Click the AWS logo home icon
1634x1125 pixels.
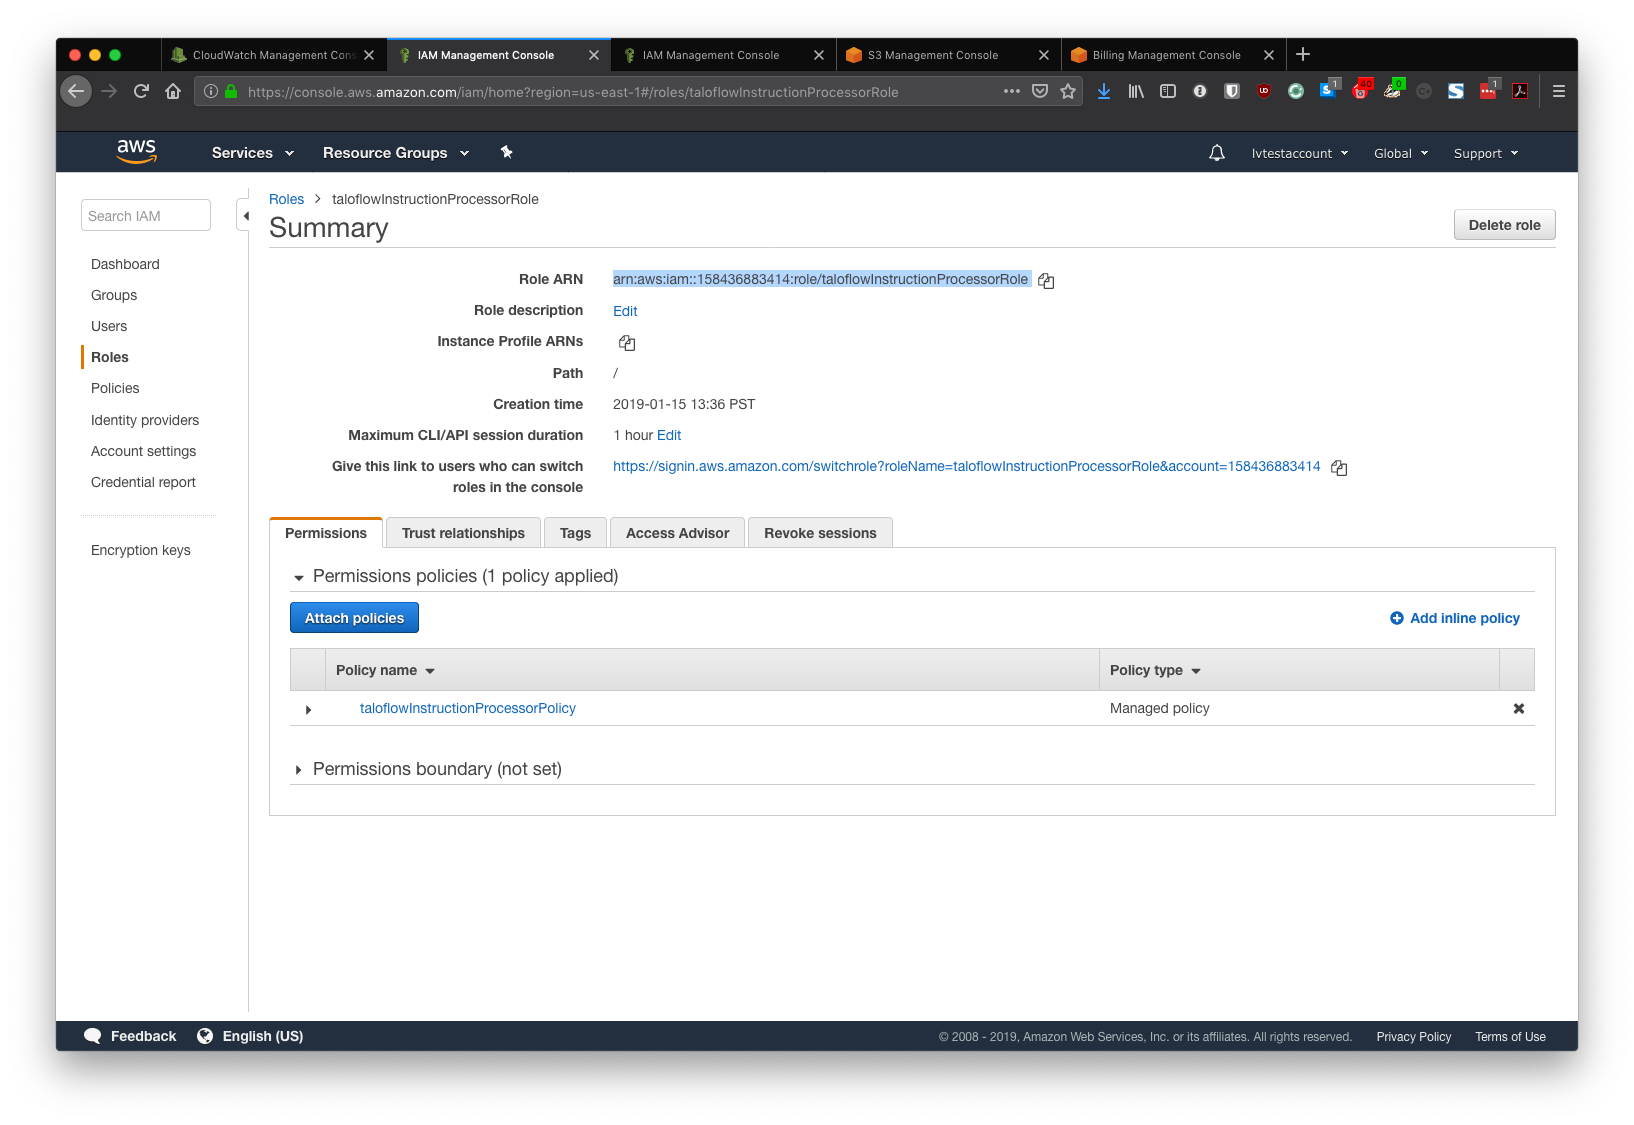(136, 152)
